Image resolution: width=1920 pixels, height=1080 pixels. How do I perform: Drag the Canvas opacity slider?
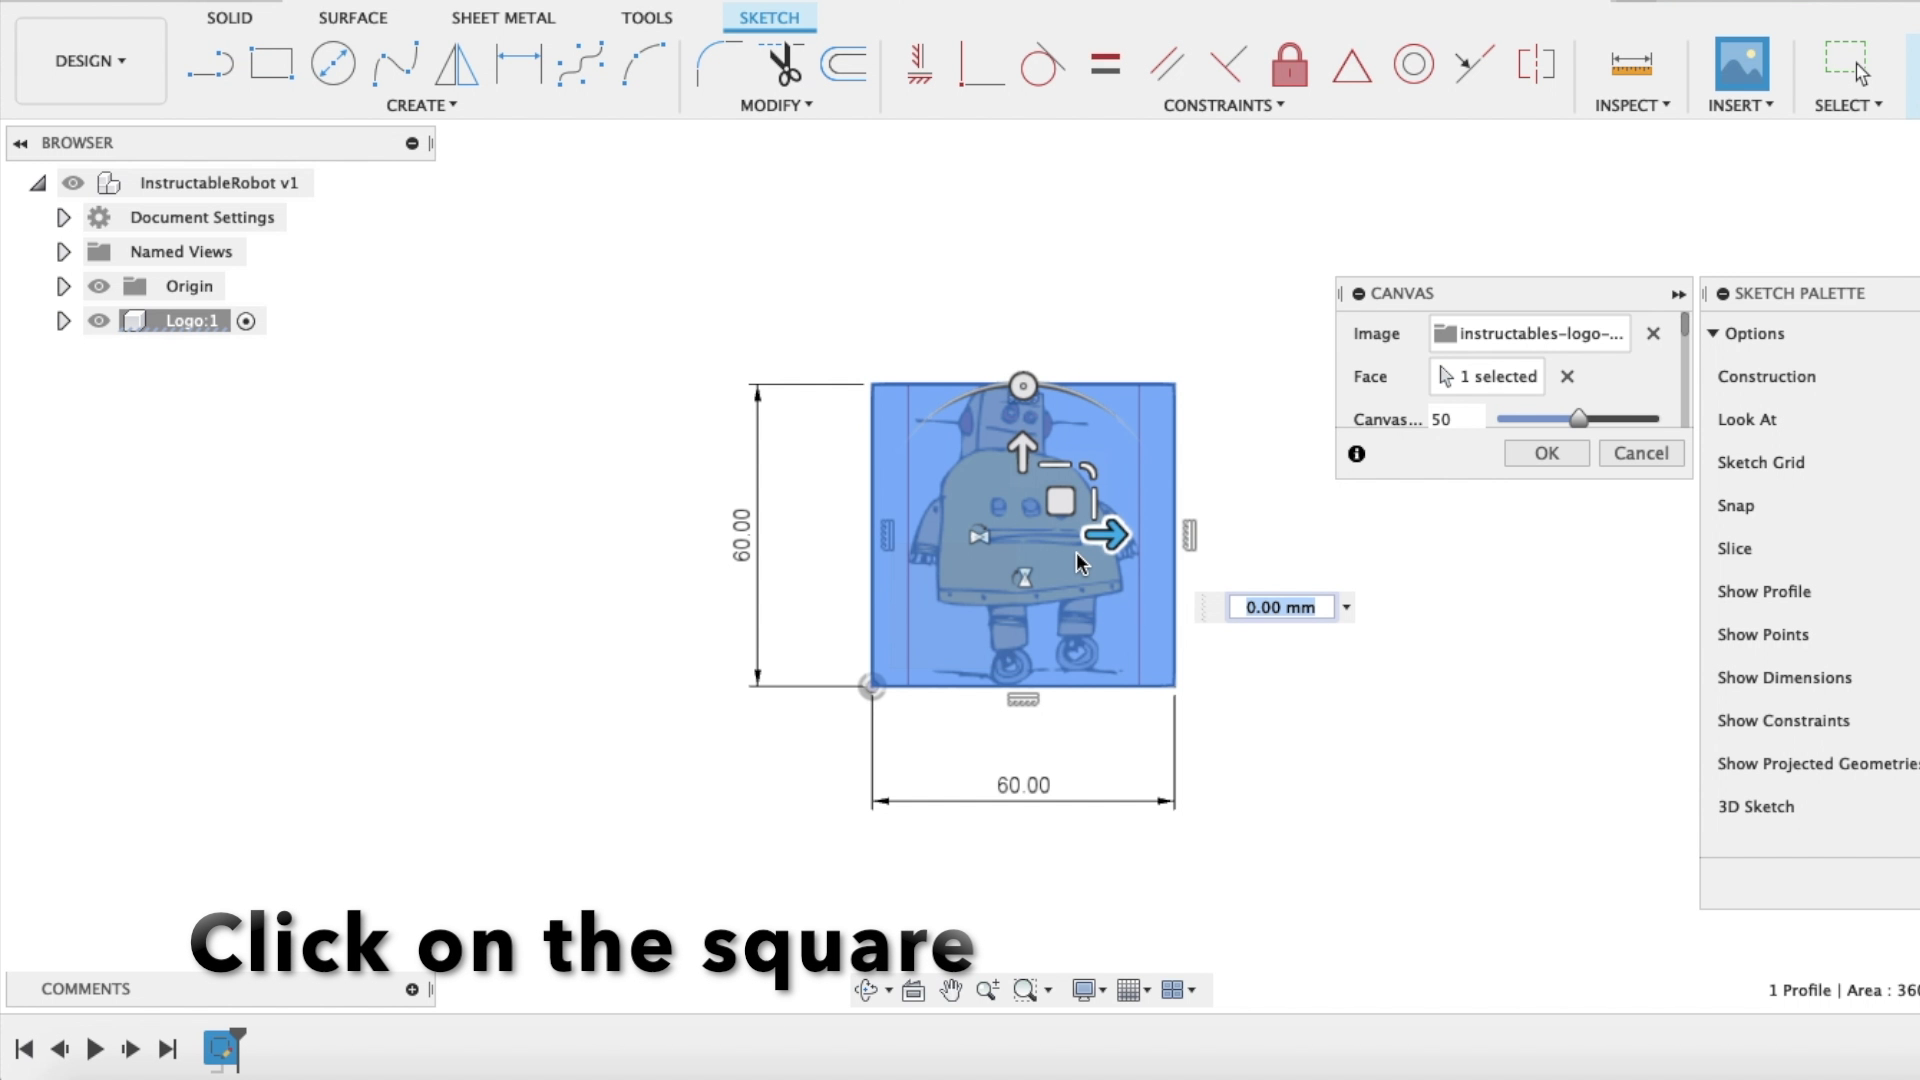click(1577, 419)
